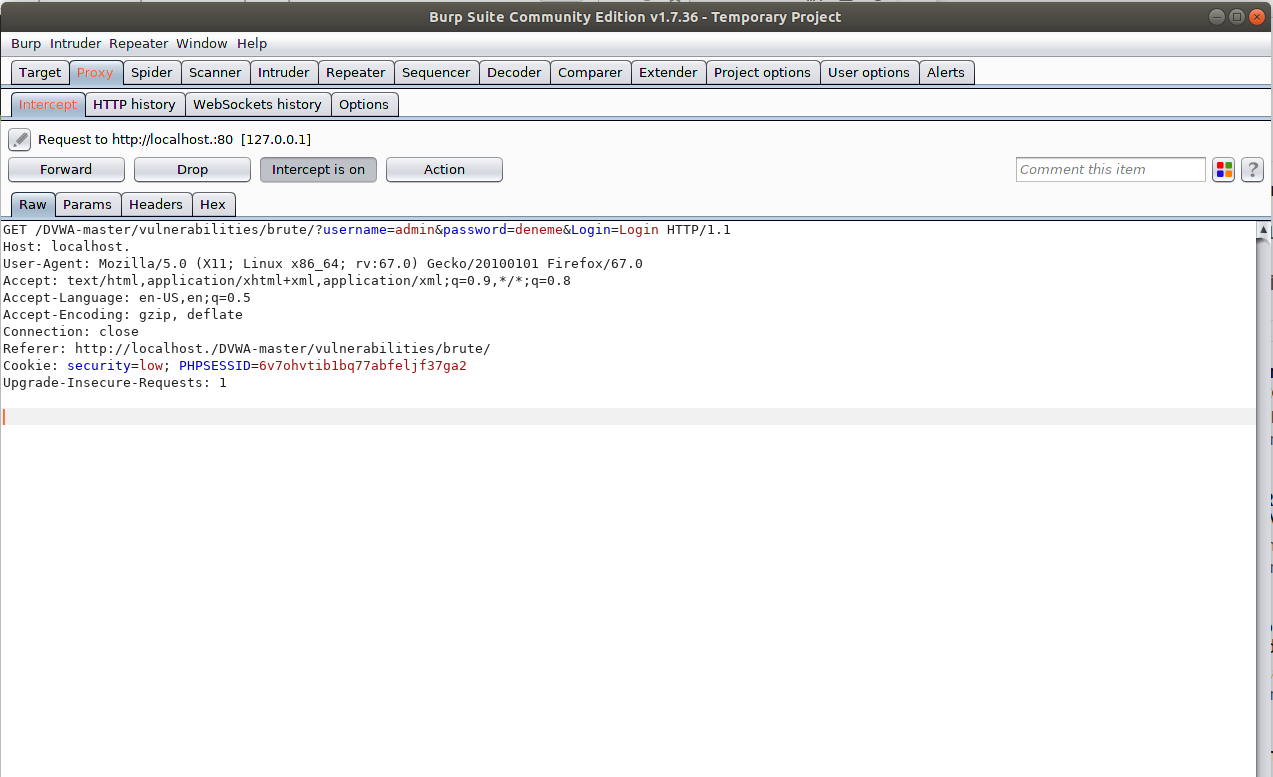Click the password parameter value 'deneme'
This screenshot has width=1273, height=777.
pyautogui.click(x=539, y=230)
